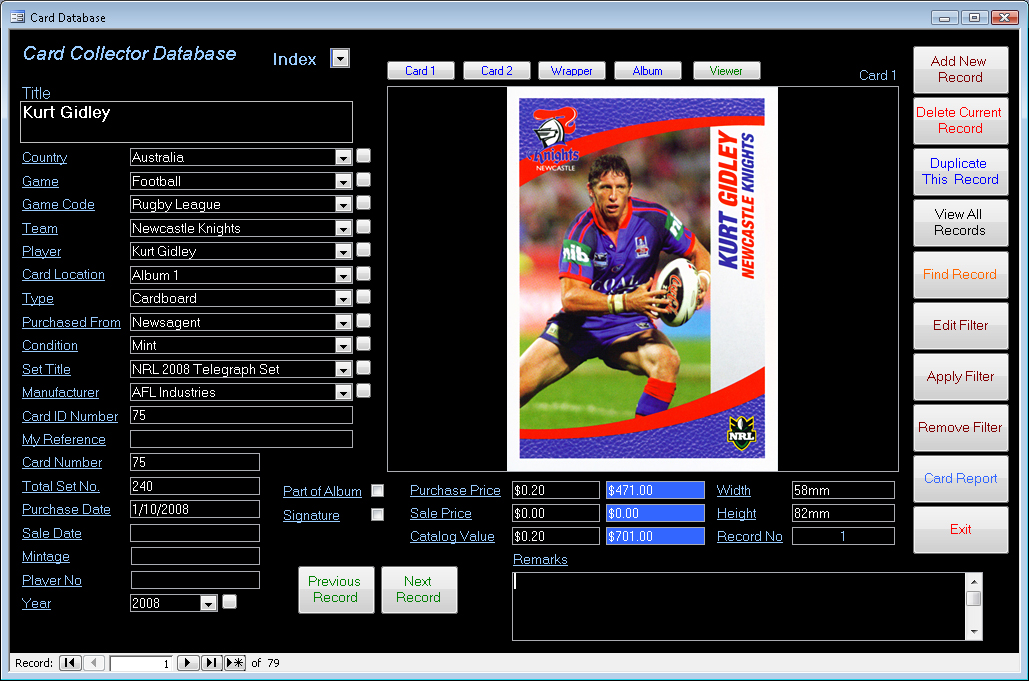Open the Country dropdown
This screenshot has height=681, width=1029.
(x=343, y=157)
